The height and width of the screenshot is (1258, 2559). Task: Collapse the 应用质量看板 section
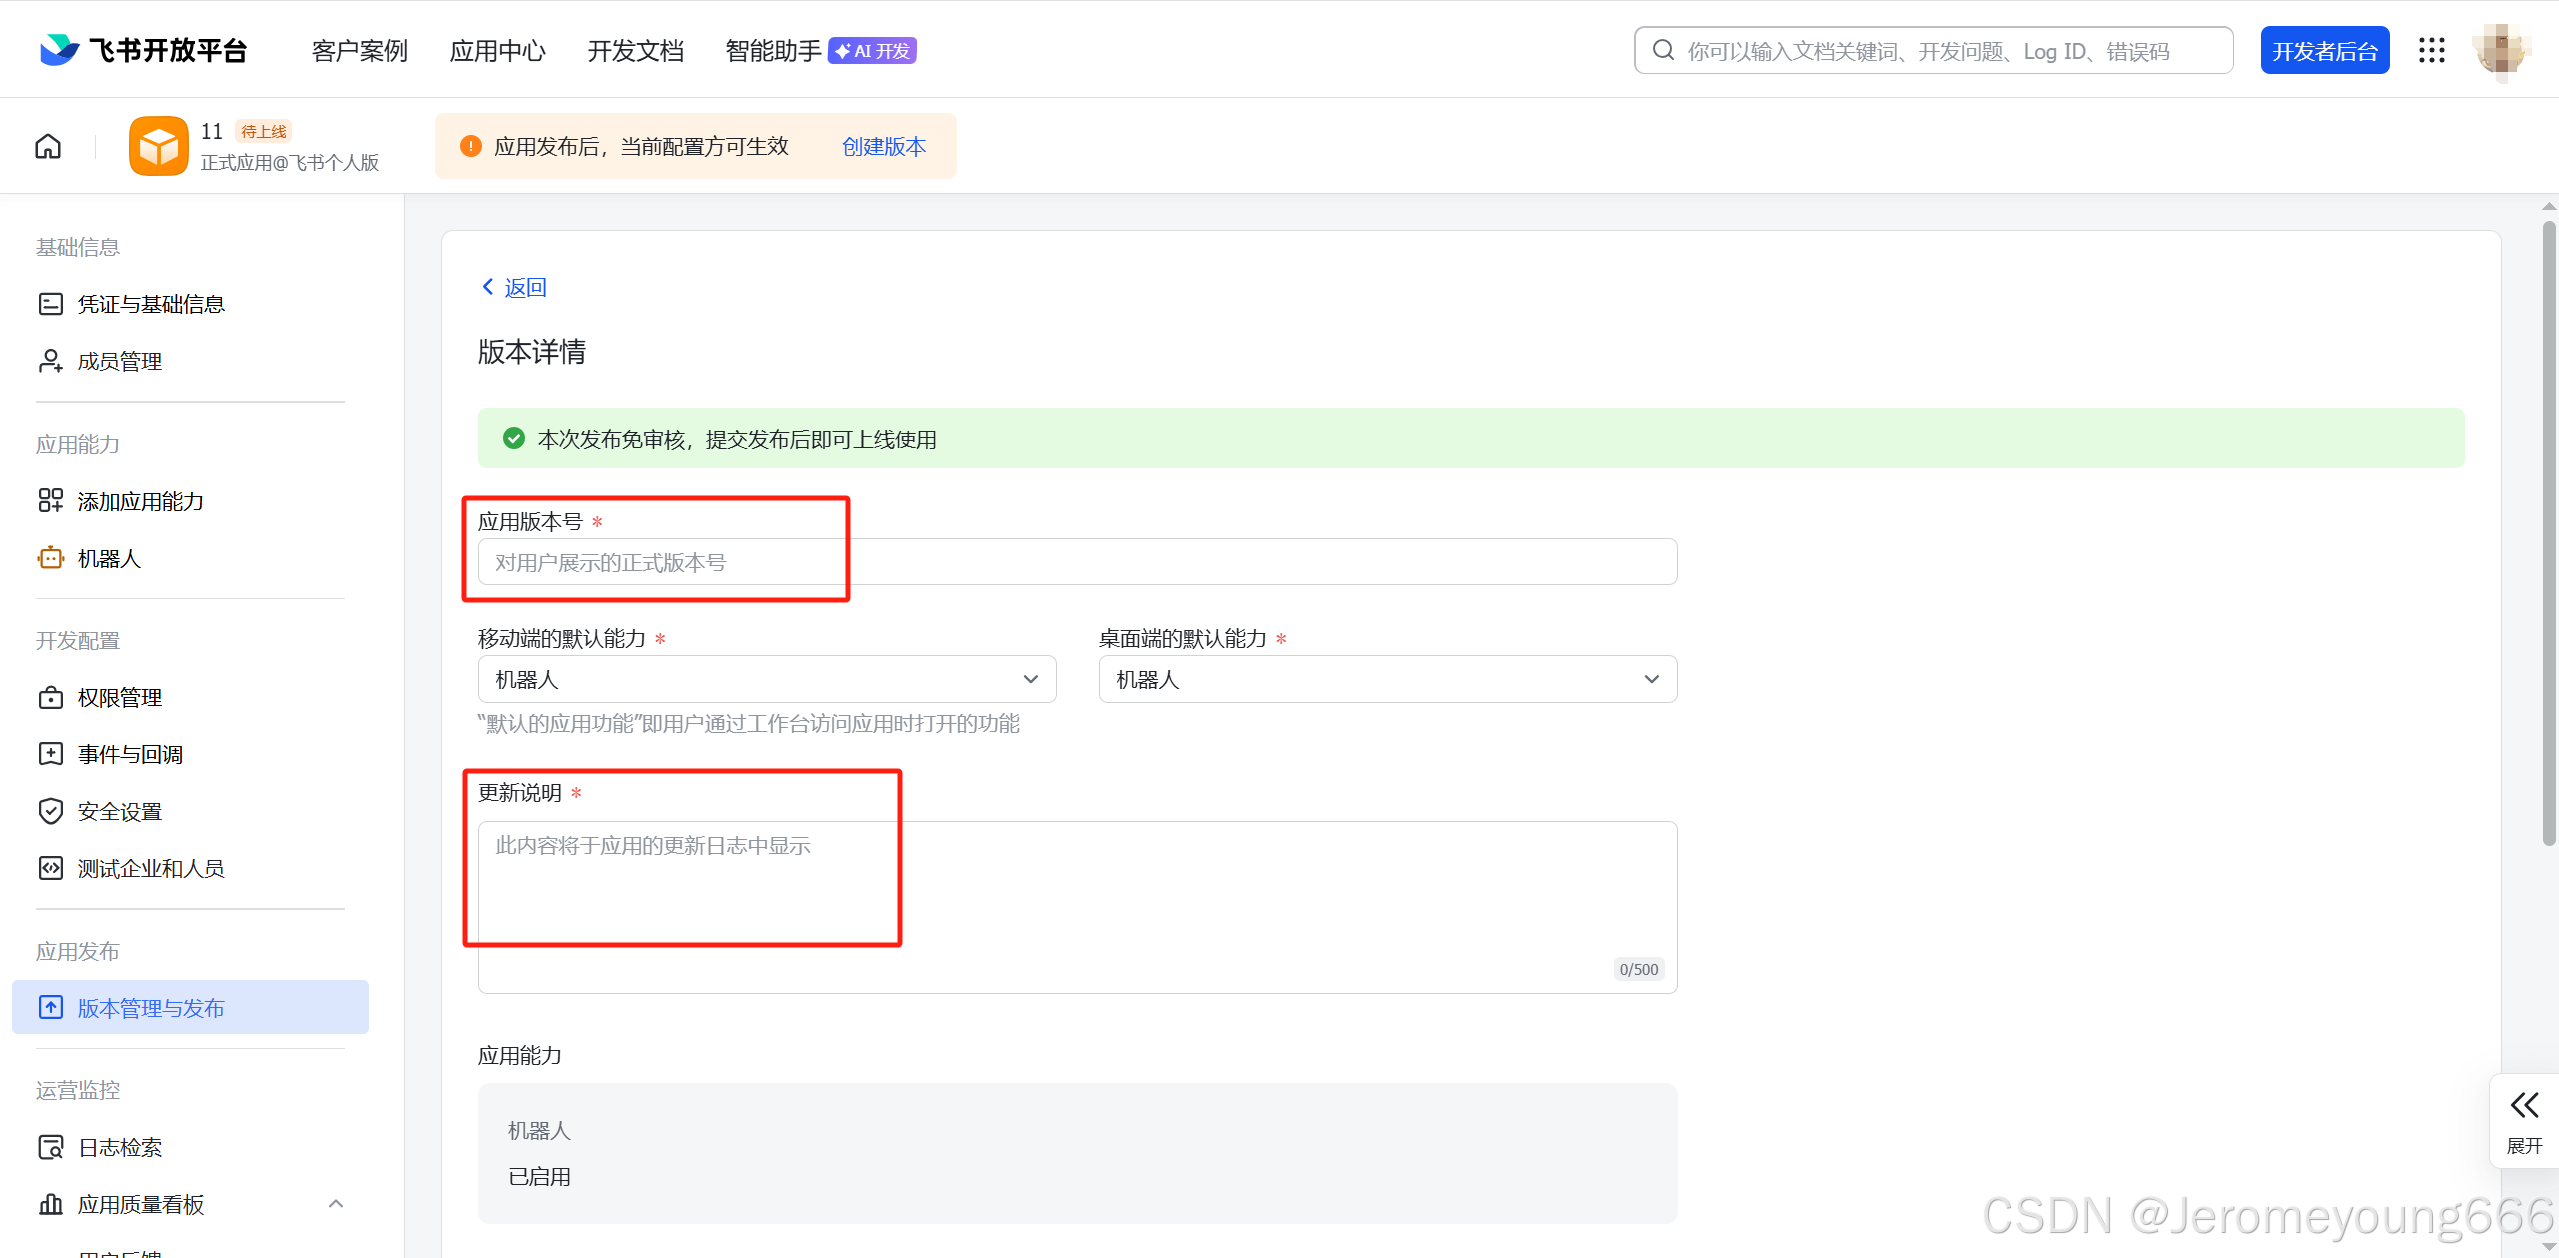pos(335,1204)
